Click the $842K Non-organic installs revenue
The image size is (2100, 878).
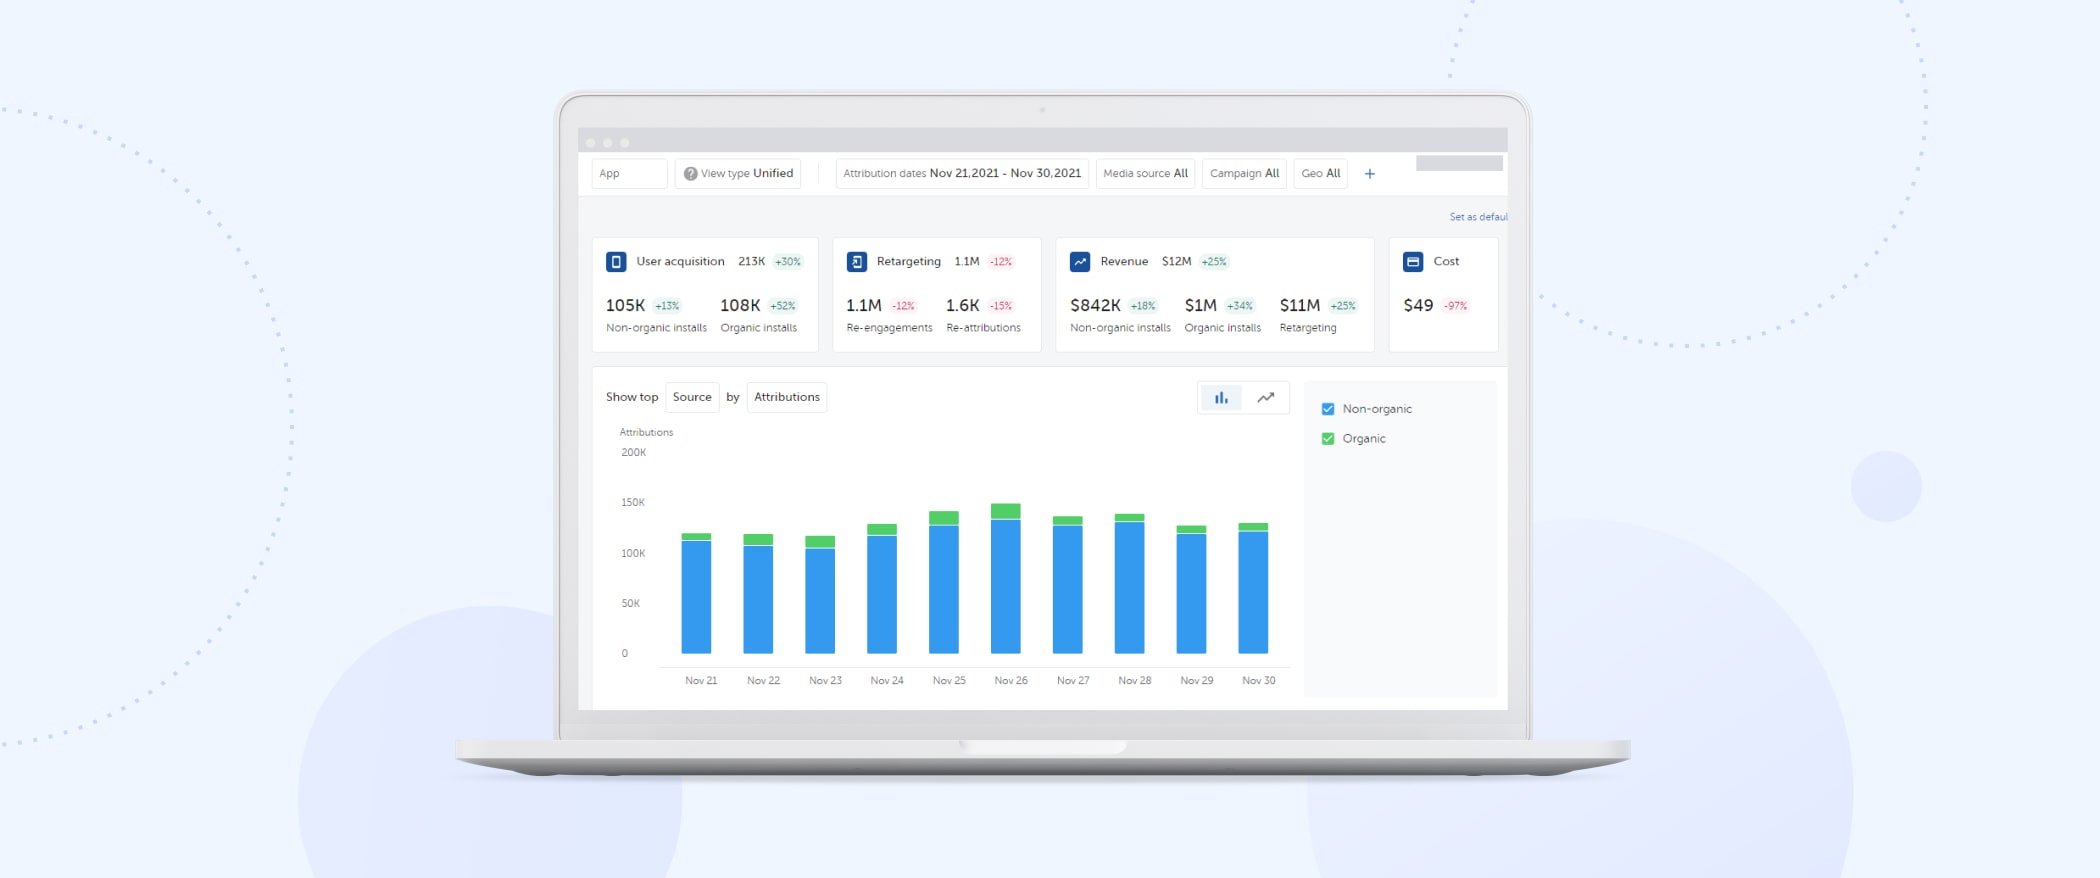(1095, 306)
